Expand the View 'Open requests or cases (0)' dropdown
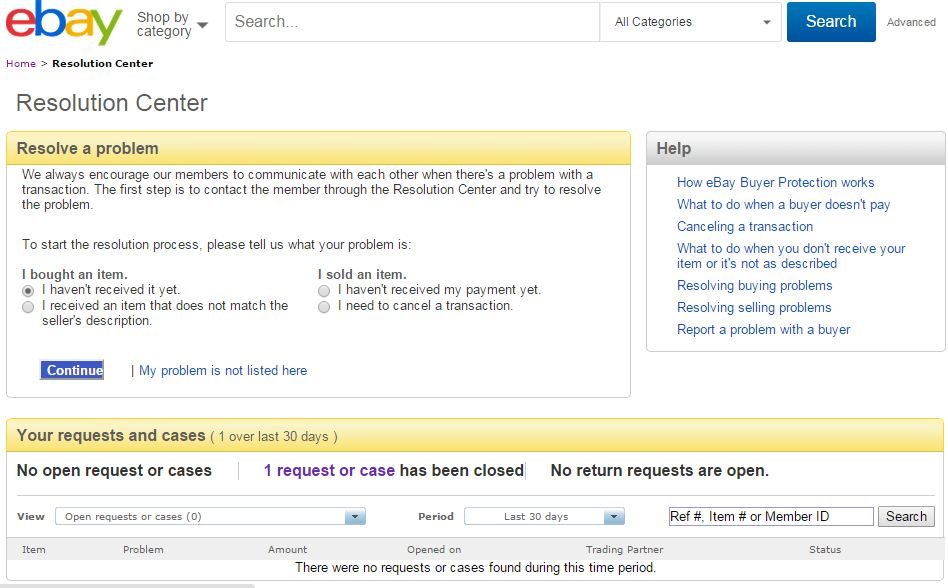The height and width of the screenshot is (588, 948). click(210, 516)
